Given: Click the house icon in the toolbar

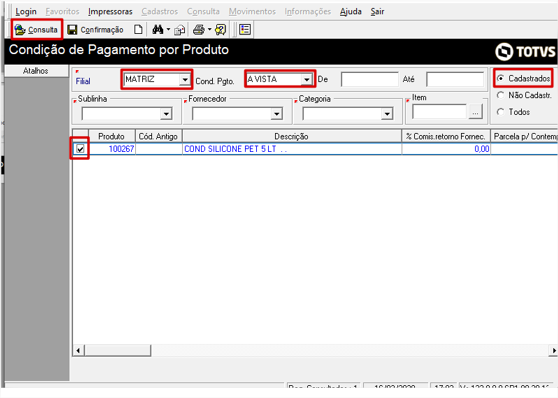Looking at the screenshot, I should 179,30.
